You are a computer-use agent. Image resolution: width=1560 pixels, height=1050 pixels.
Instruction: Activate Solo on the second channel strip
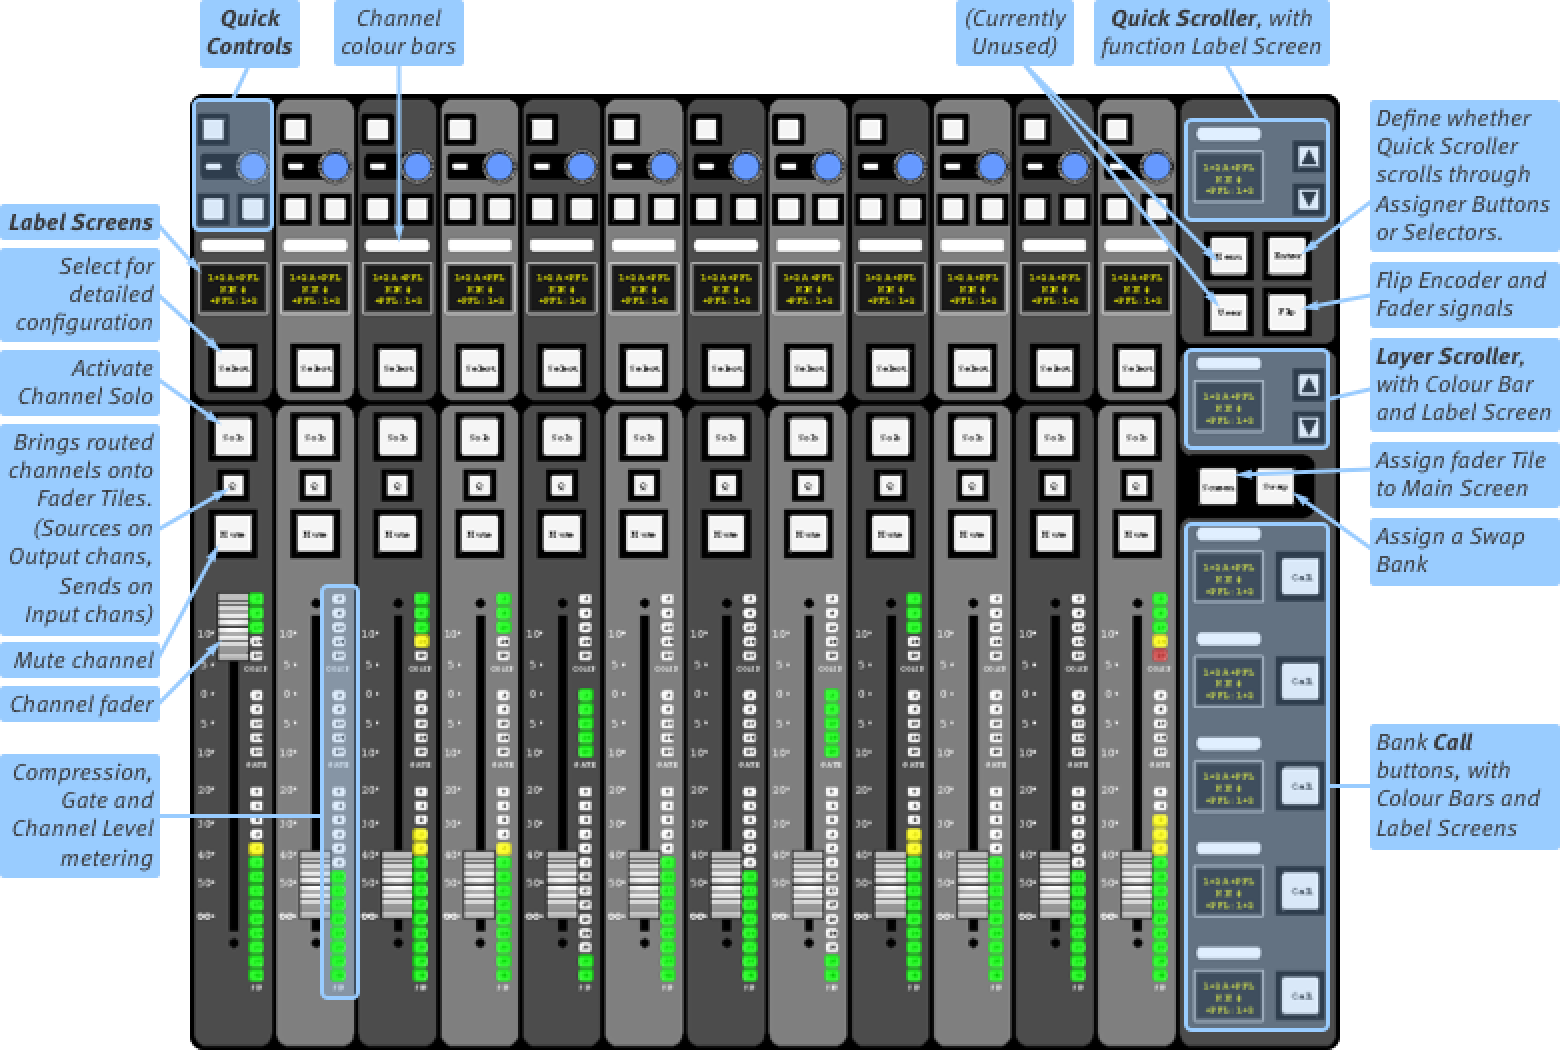point(315,438)
